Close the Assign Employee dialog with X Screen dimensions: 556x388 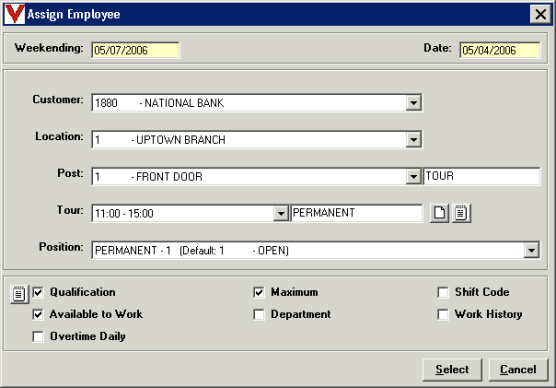(x=540, y=15)
